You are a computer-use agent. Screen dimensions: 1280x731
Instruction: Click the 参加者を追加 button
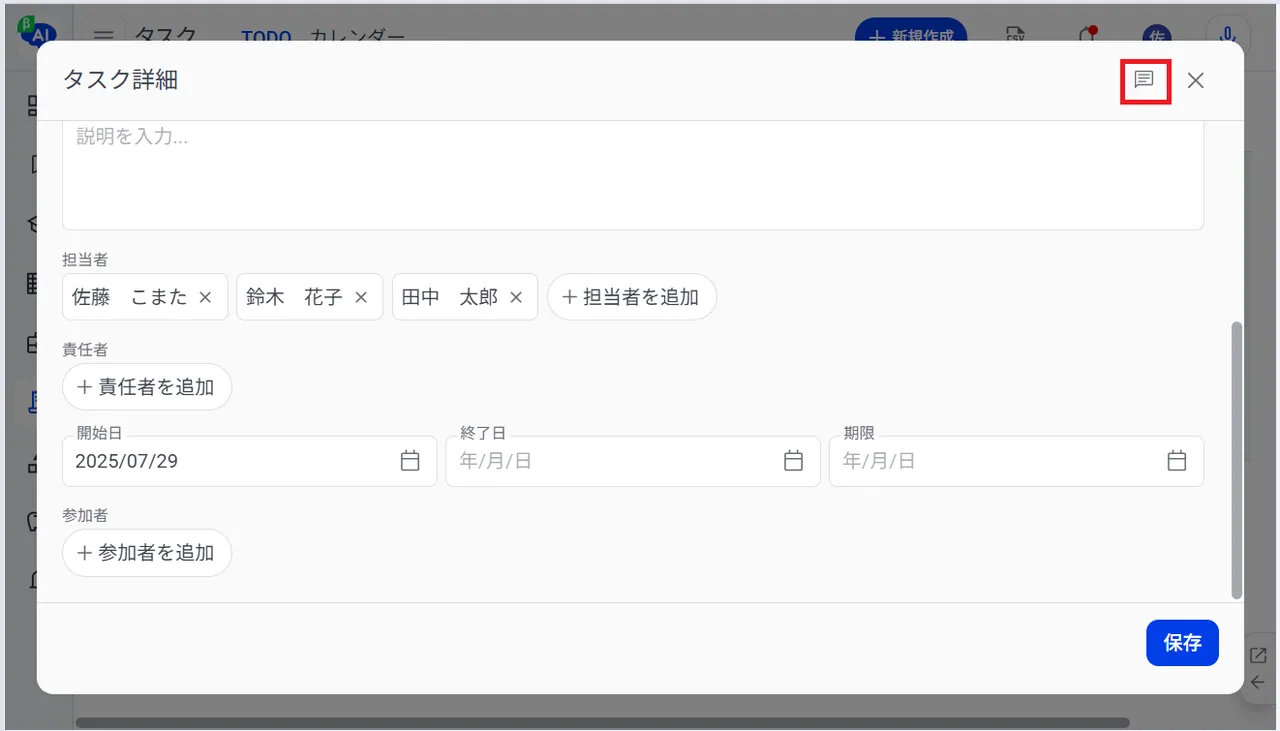147,553
